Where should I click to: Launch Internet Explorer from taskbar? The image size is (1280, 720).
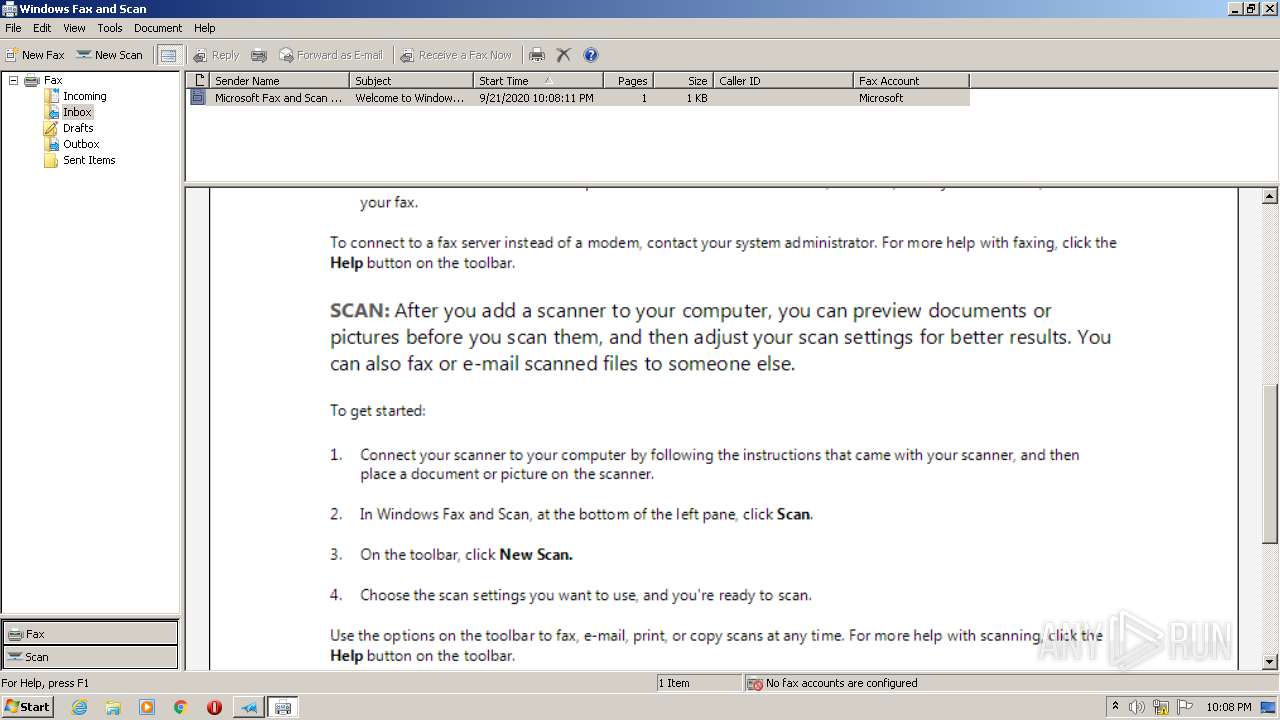tap(79, 707)
